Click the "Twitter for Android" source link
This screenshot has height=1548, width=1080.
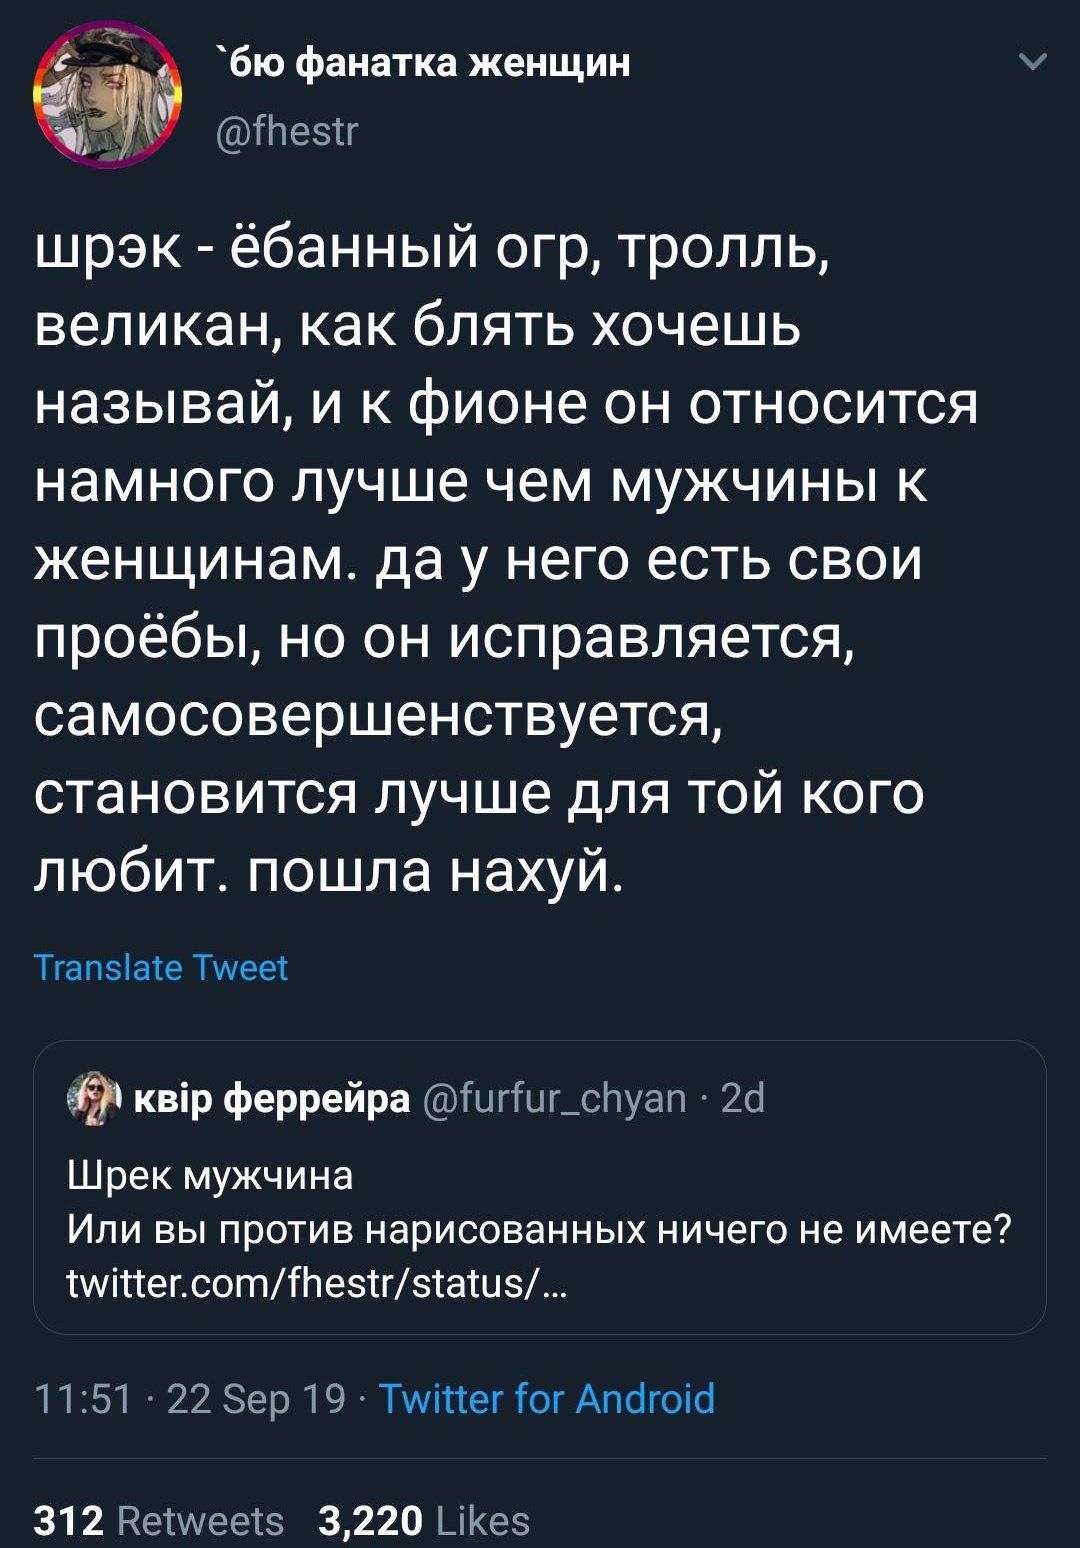(x=546, y=1398)
